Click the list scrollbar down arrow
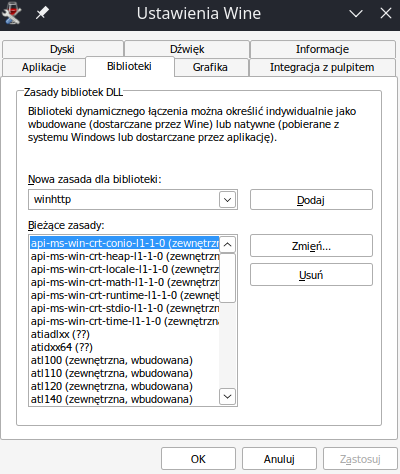 (228, 396)
